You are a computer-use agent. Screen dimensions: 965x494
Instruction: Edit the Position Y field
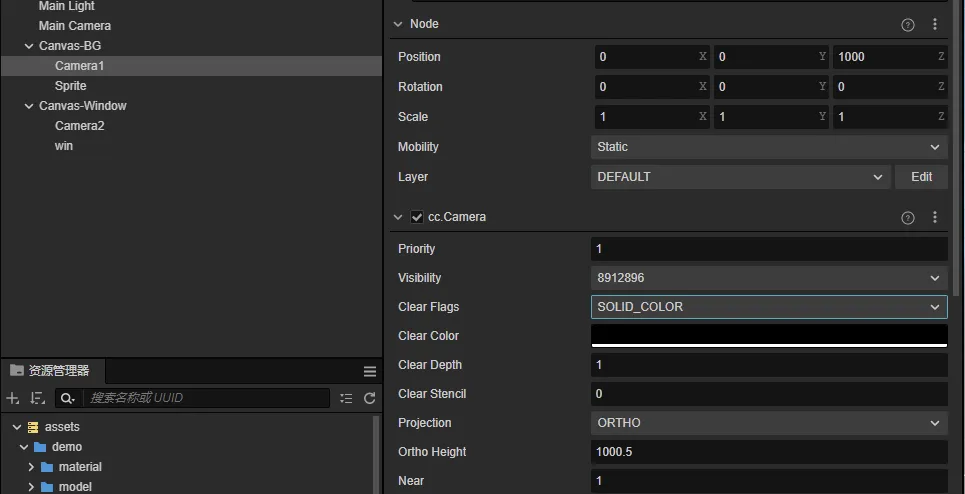coord(771,57)
